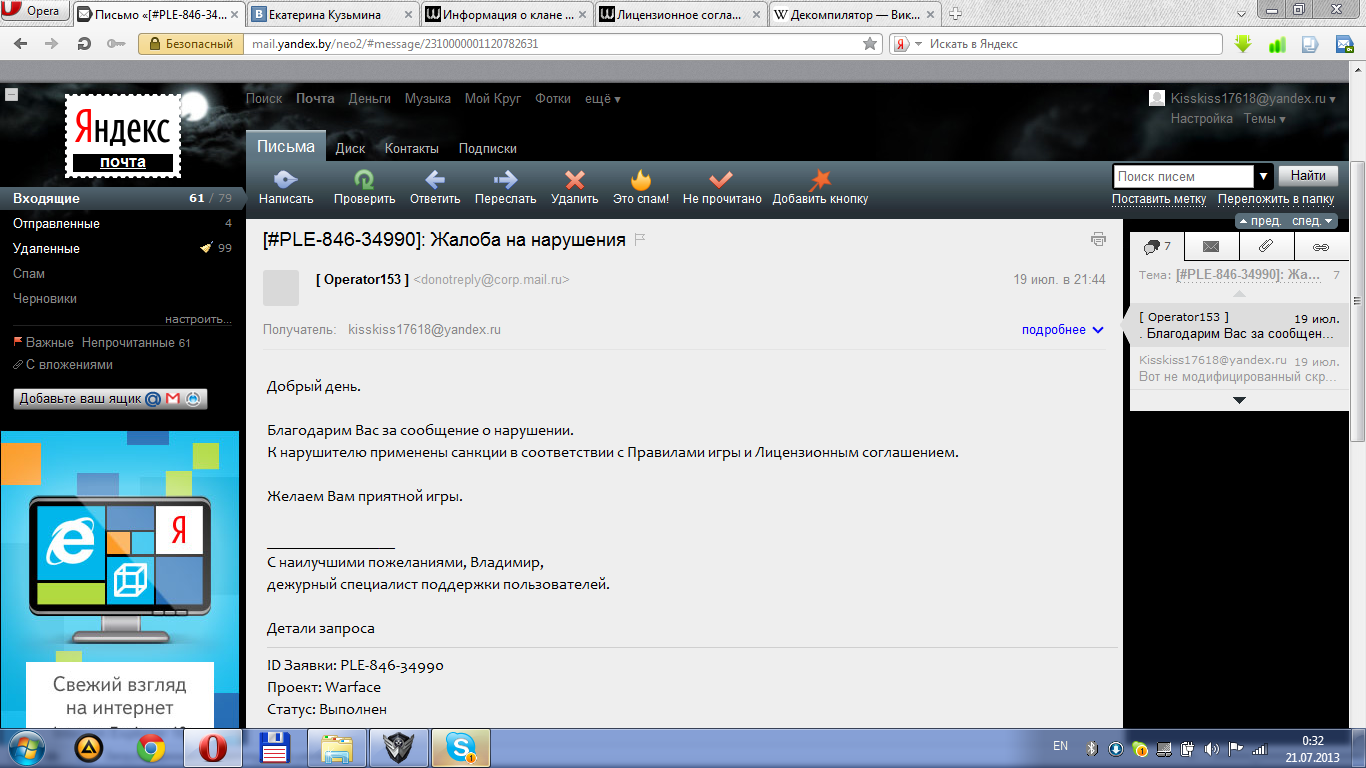Open the Темы themes dropdown
This screenshot has width=1366, height=768.
(x=1265, y=119)
